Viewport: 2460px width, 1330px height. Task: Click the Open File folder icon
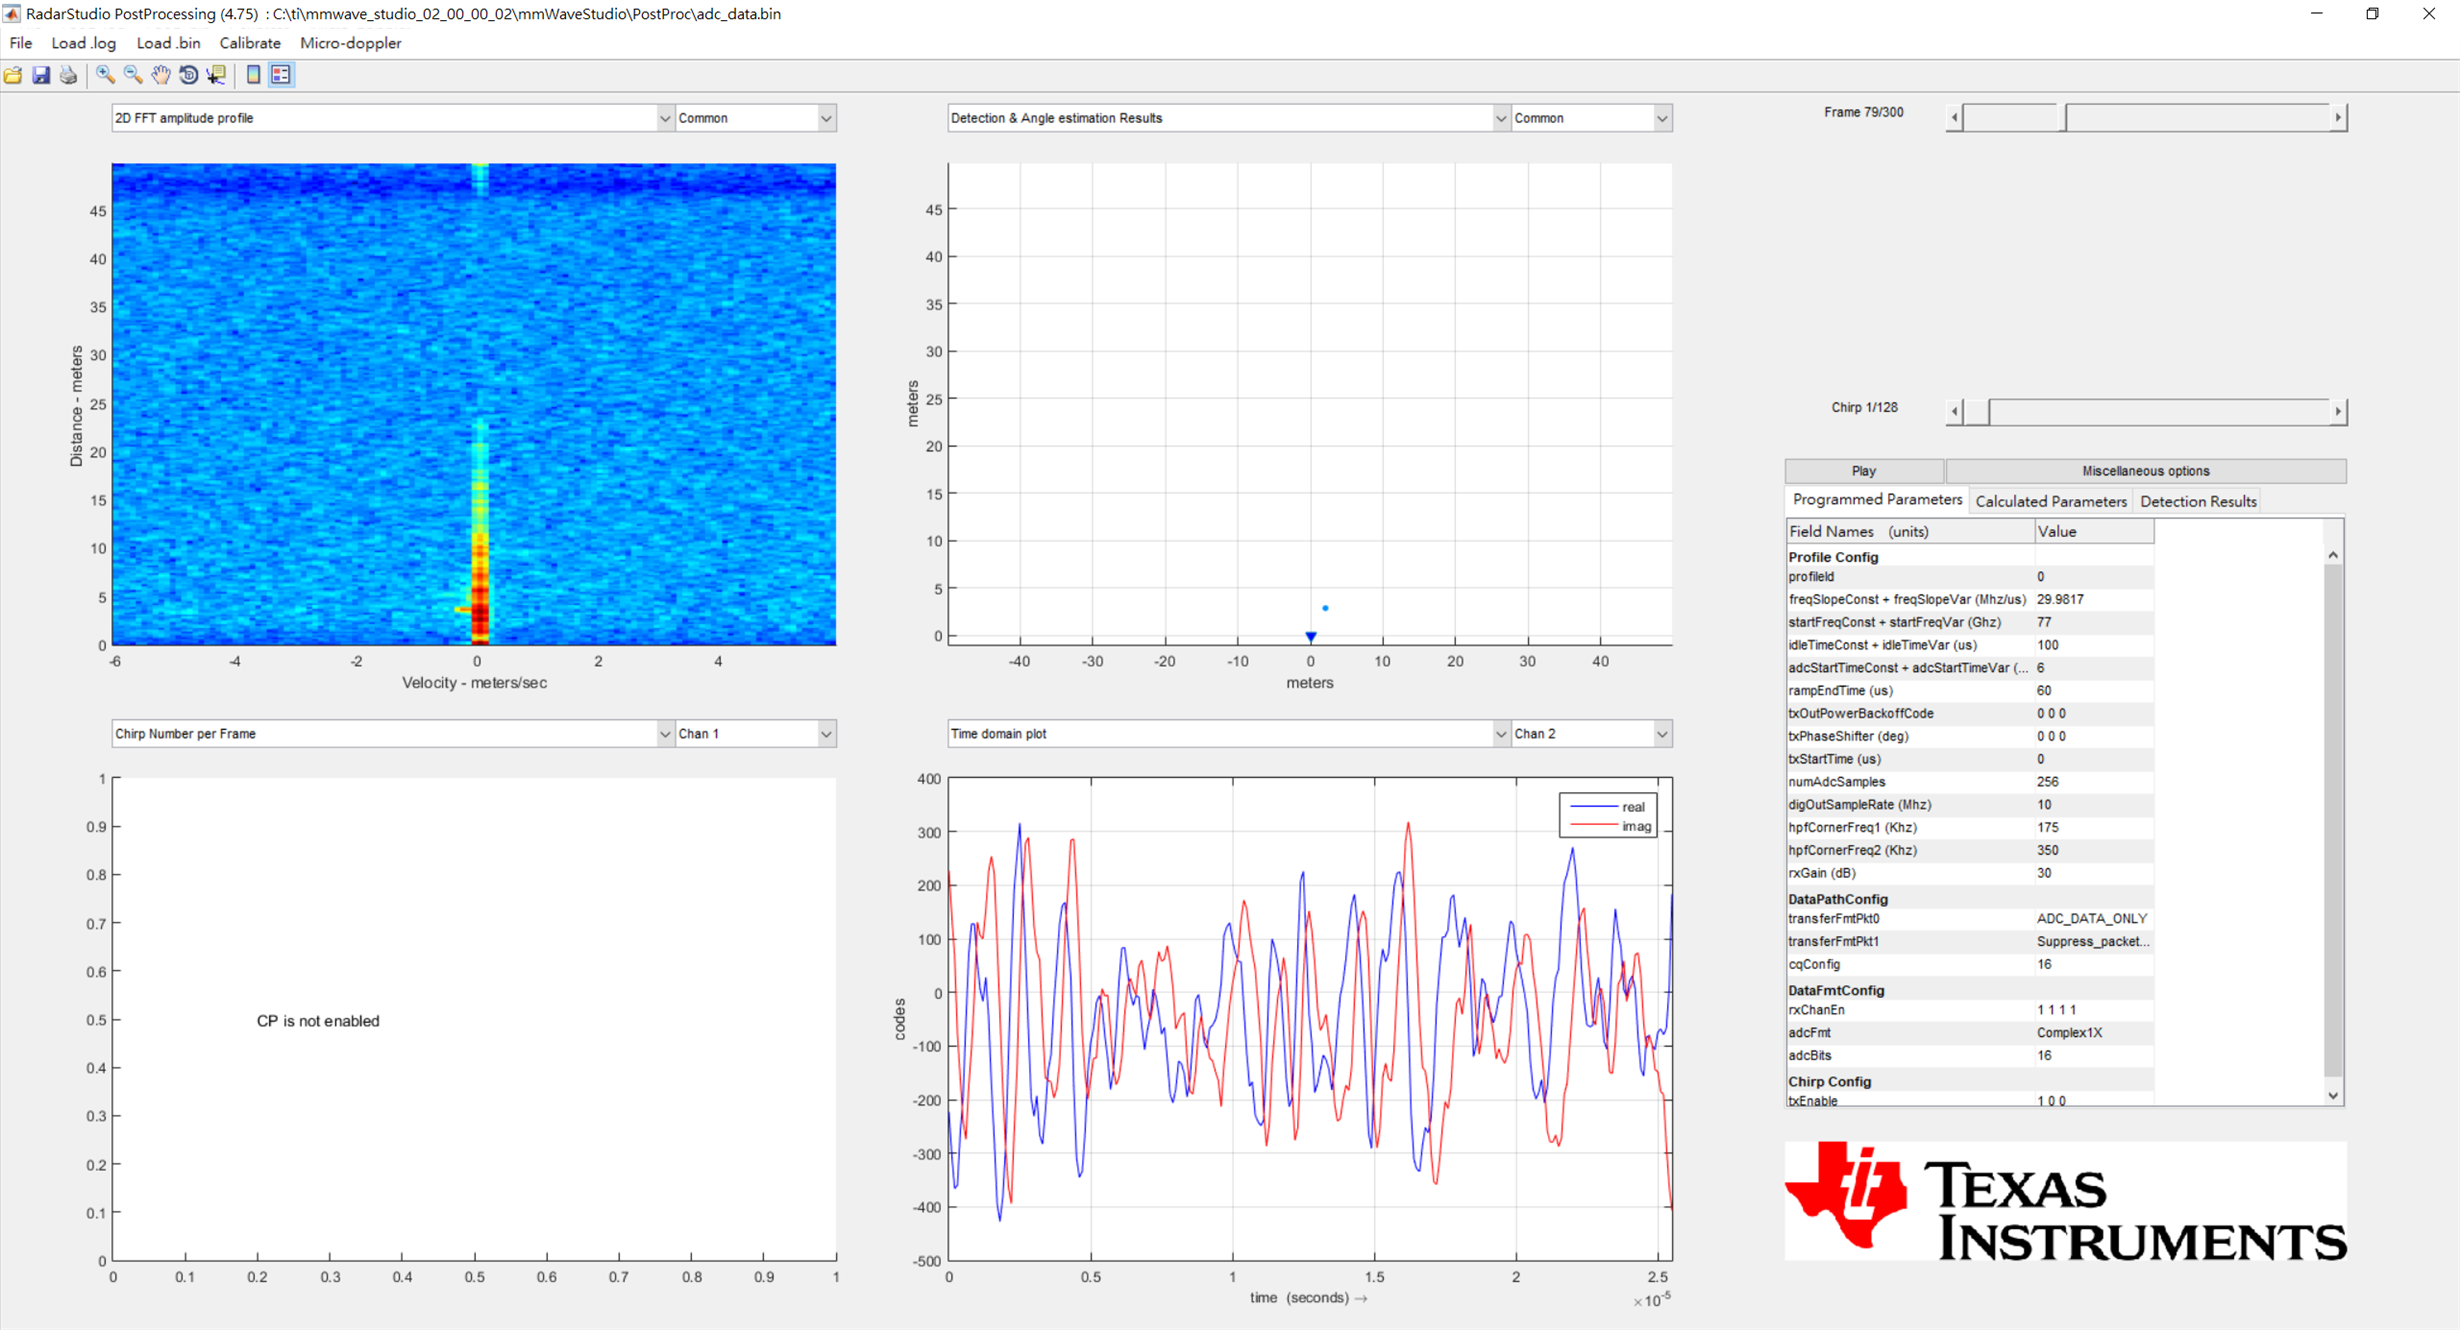tap(13, 75)
